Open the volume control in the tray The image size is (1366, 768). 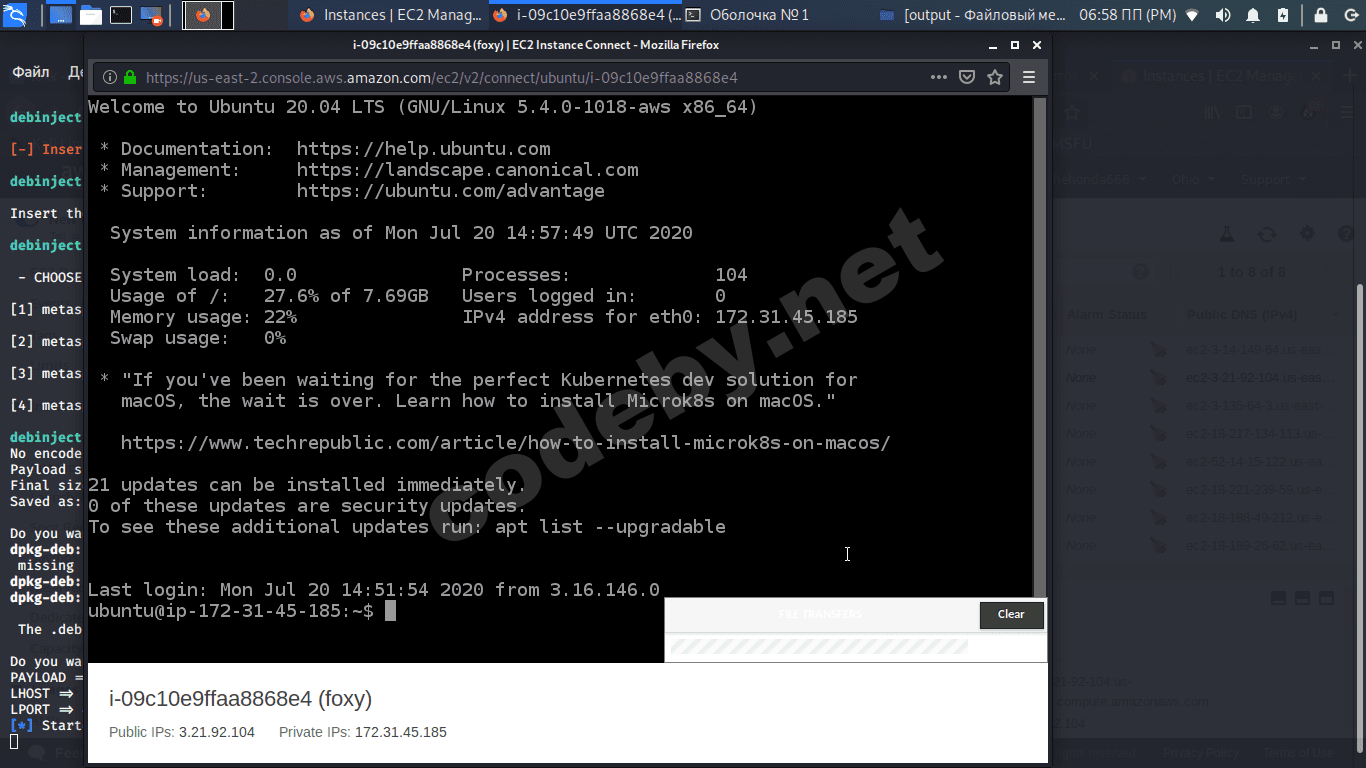pos(1222,15)
